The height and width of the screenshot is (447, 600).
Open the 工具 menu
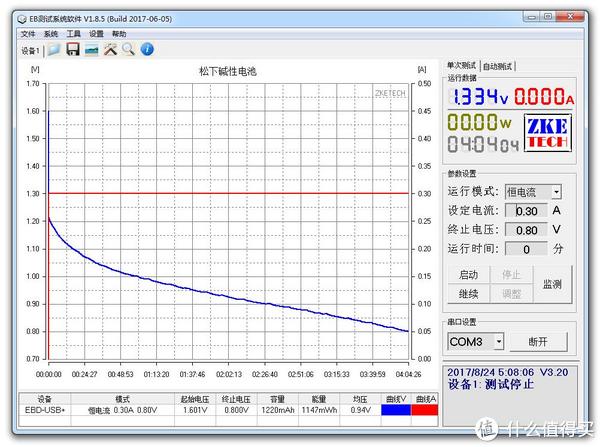tap(73, 34)
